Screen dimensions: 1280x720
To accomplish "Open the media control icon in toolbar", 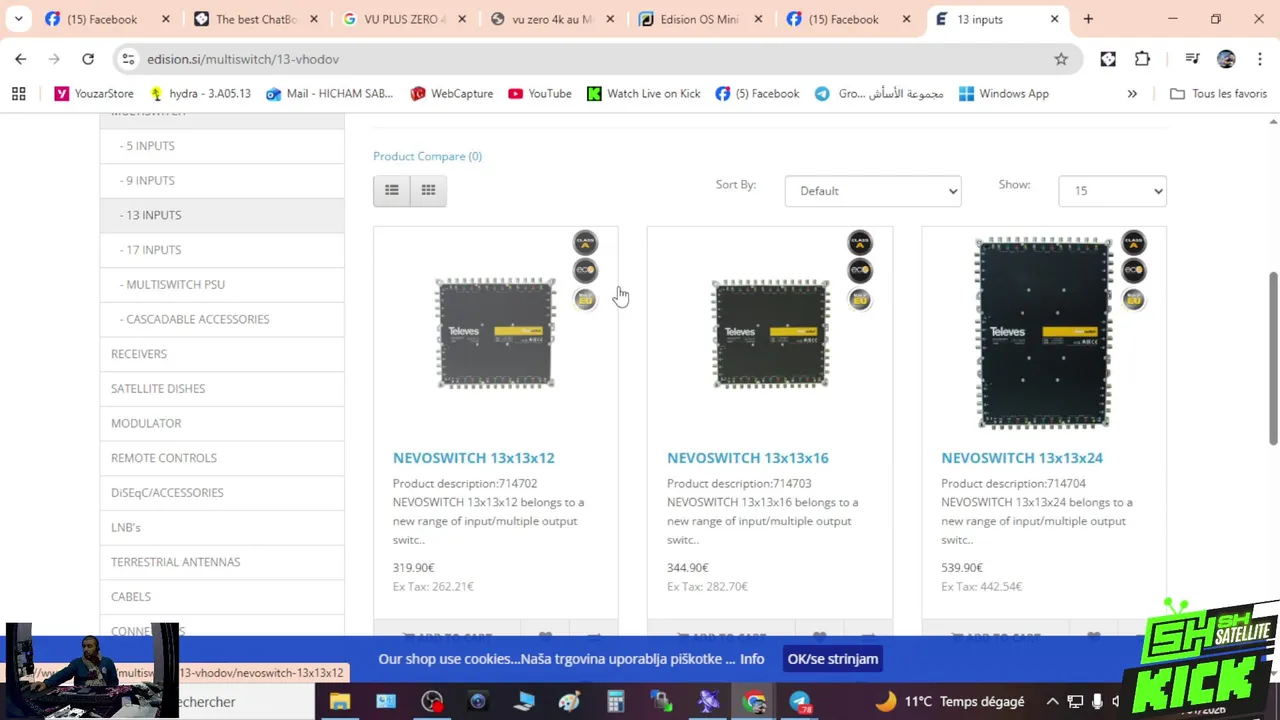I will pyautogui.click(x=1191, y=59).
